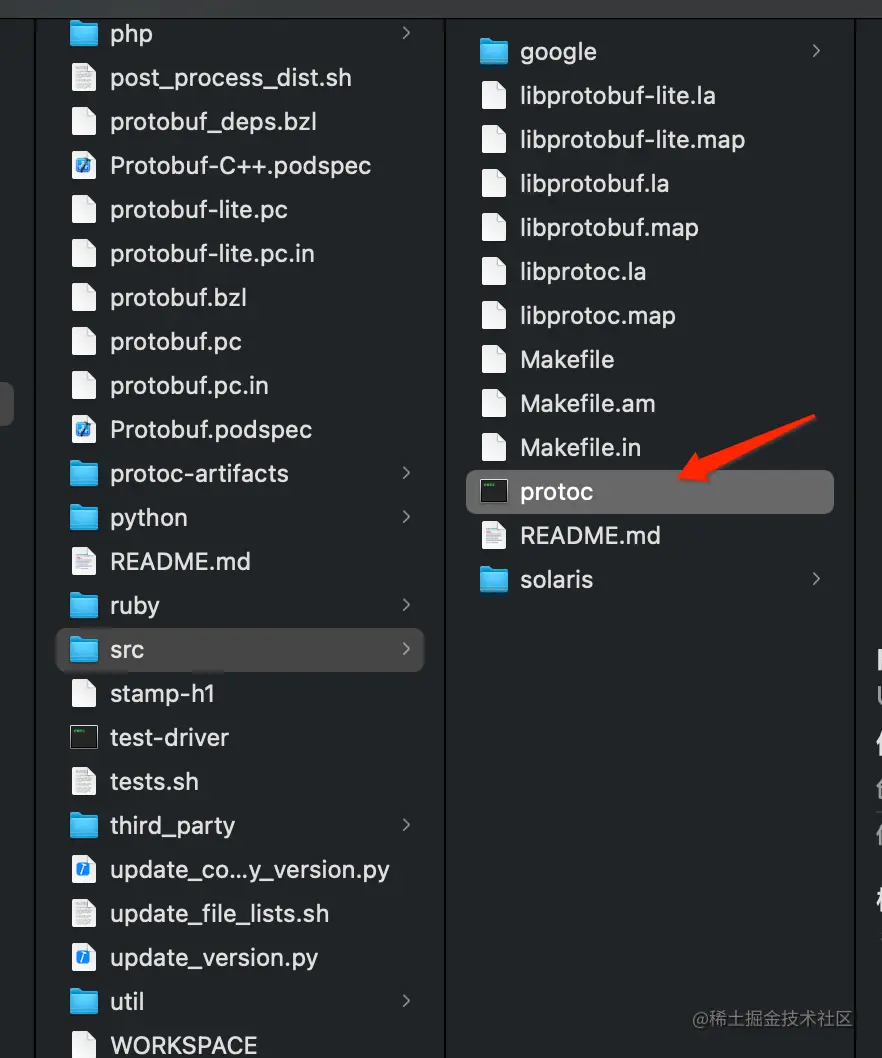Click the ruby folder icon
Viewport: 882px width, 1058px height.
coord(84,605)
